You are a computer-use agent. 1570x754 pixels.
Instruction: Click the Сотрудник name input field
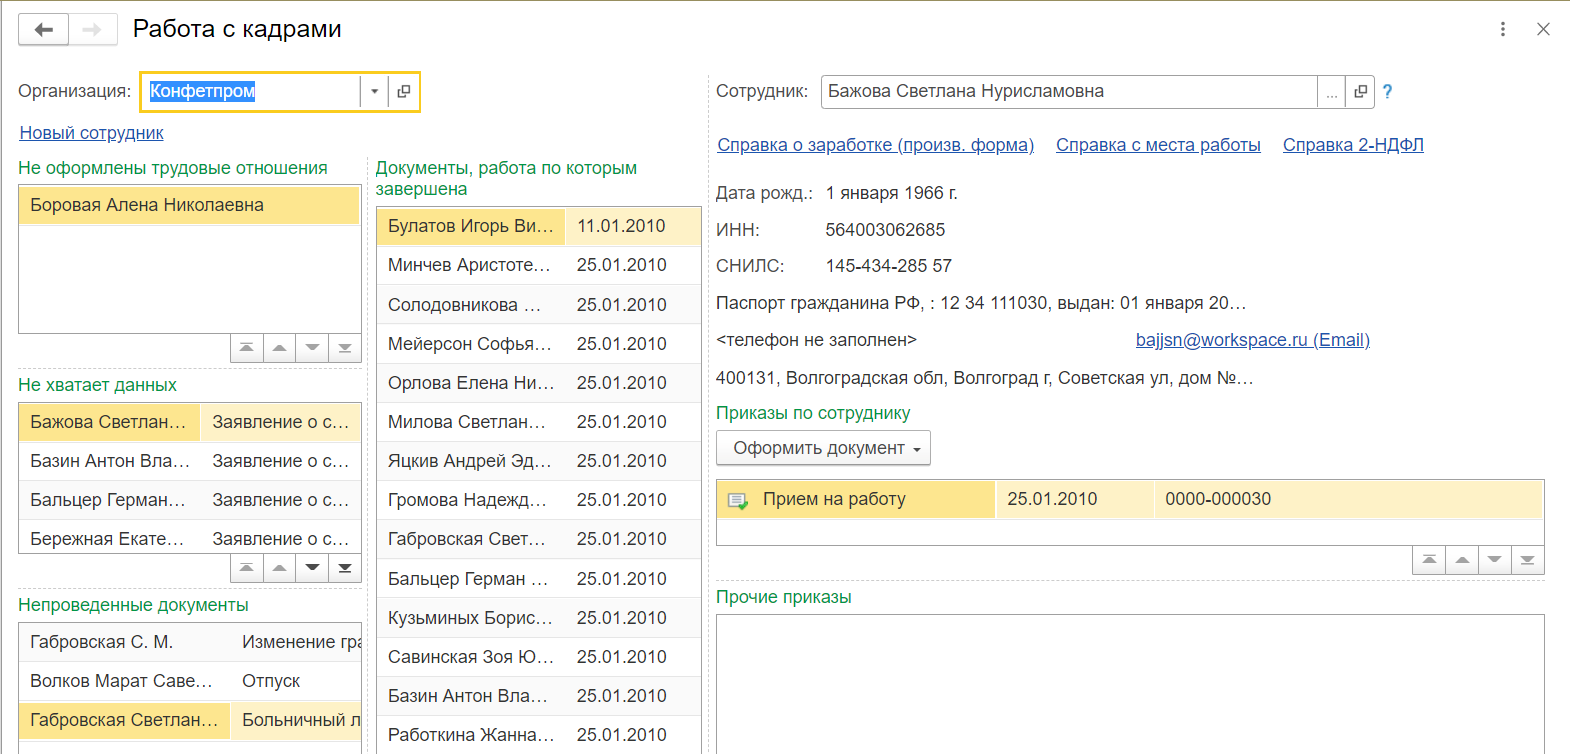[x=1068, y=92]
